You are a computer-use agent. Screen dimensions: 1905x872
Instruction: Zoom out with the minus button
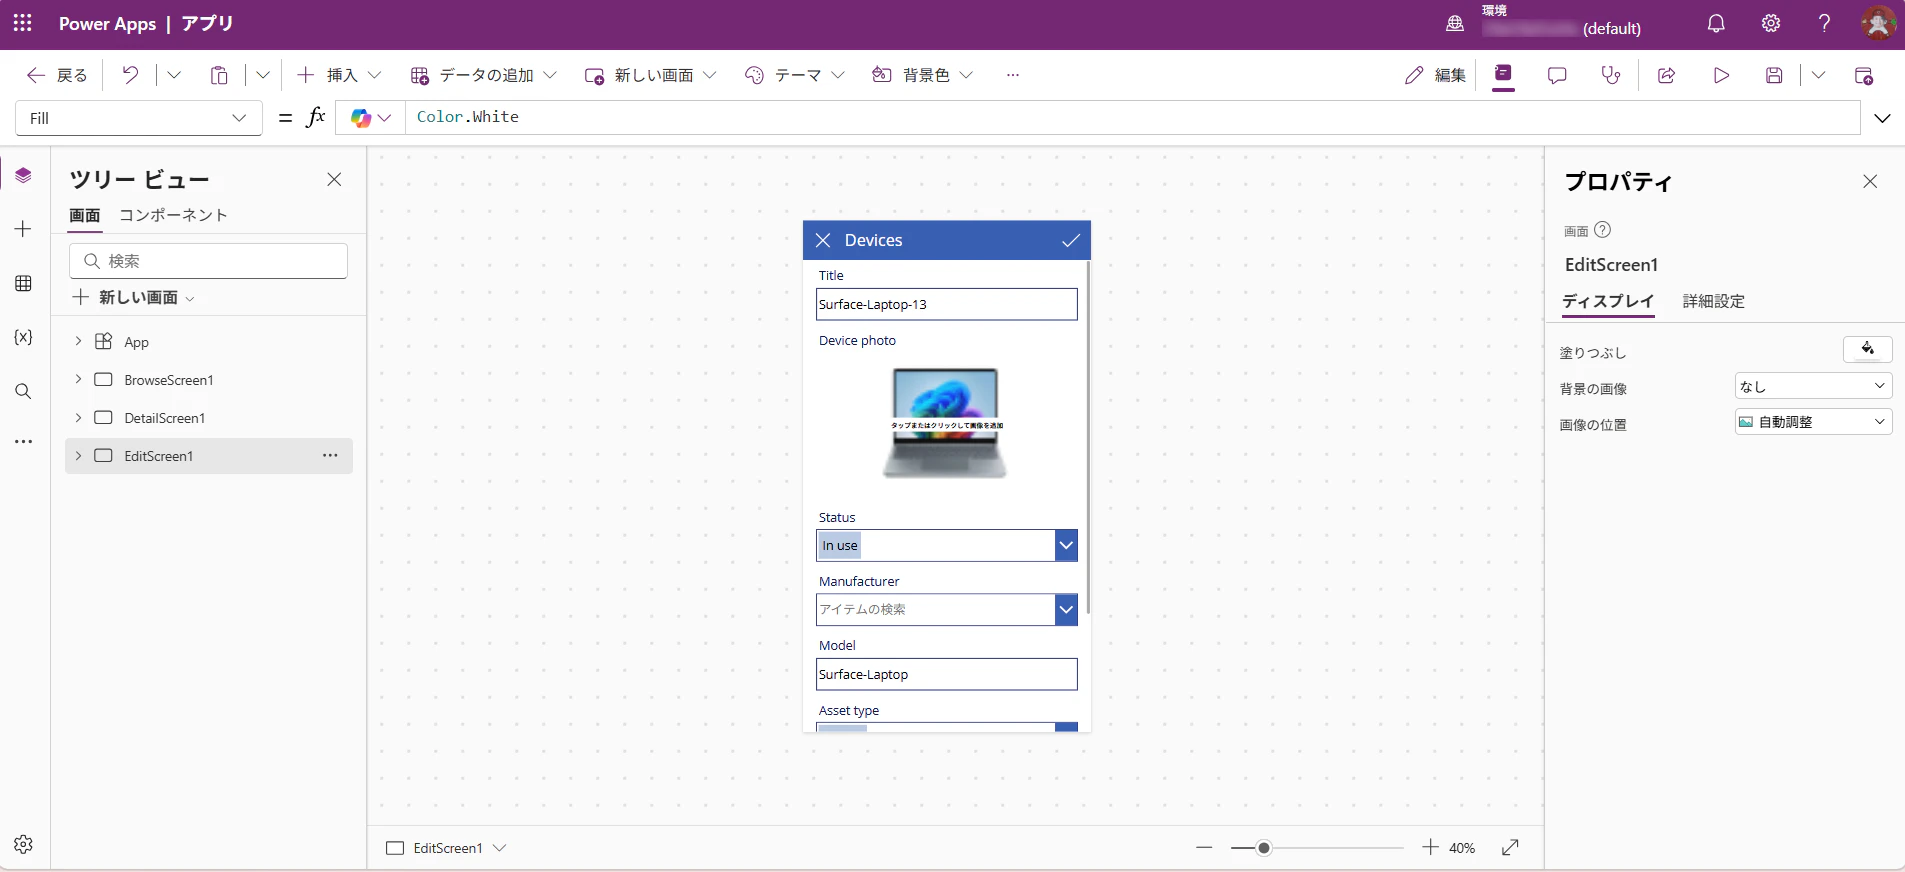pos(1204,848)
